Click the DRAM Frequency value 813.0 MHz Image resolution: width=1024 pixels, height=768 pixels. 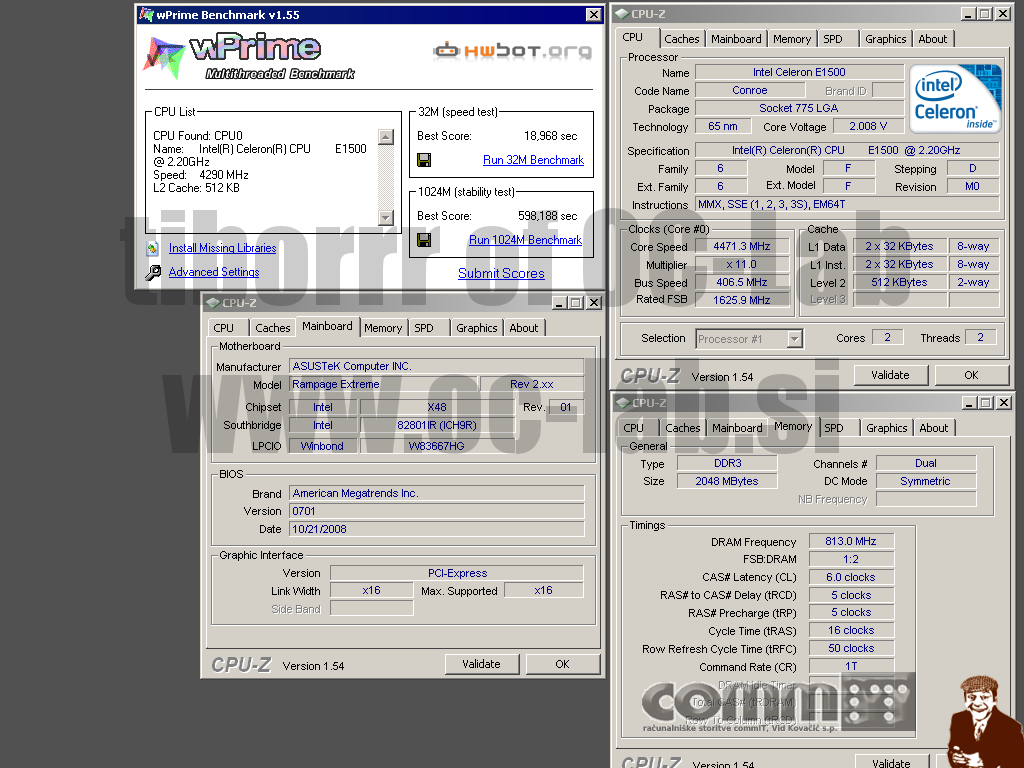coord(851,541)
